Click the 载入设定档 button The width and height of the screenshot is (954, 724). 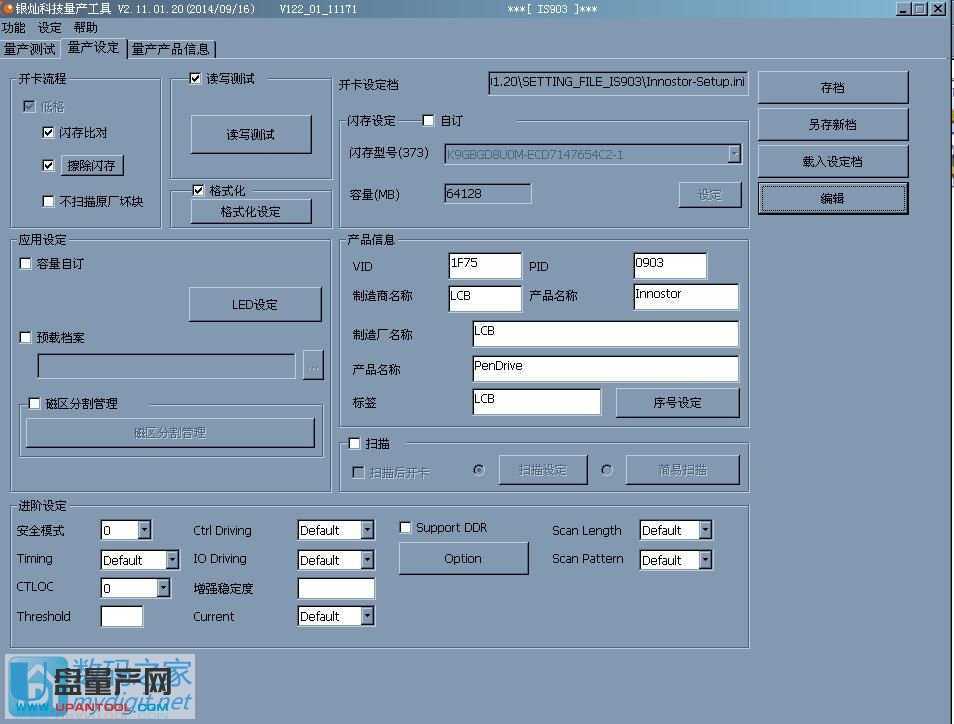click(x=832, y=161)
